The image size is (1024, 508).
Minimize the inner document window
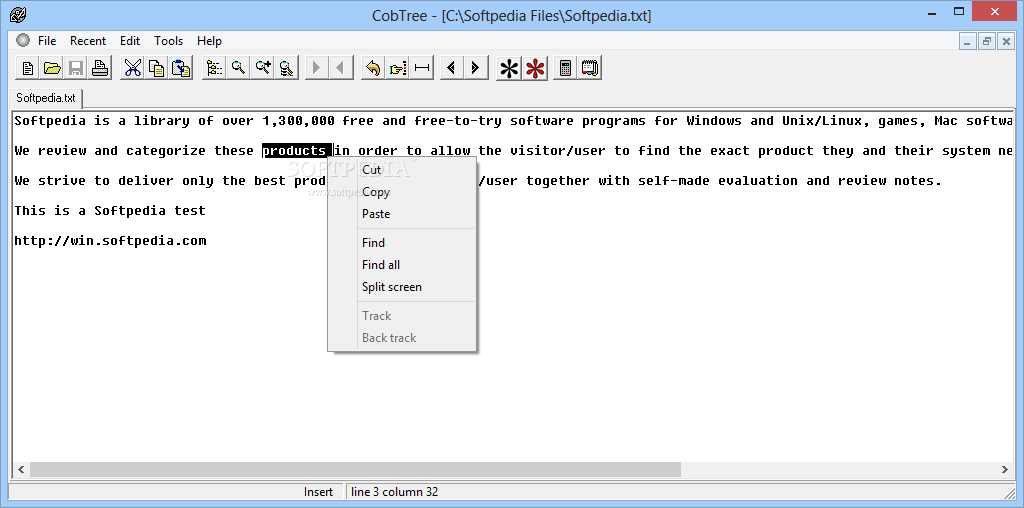968,41
